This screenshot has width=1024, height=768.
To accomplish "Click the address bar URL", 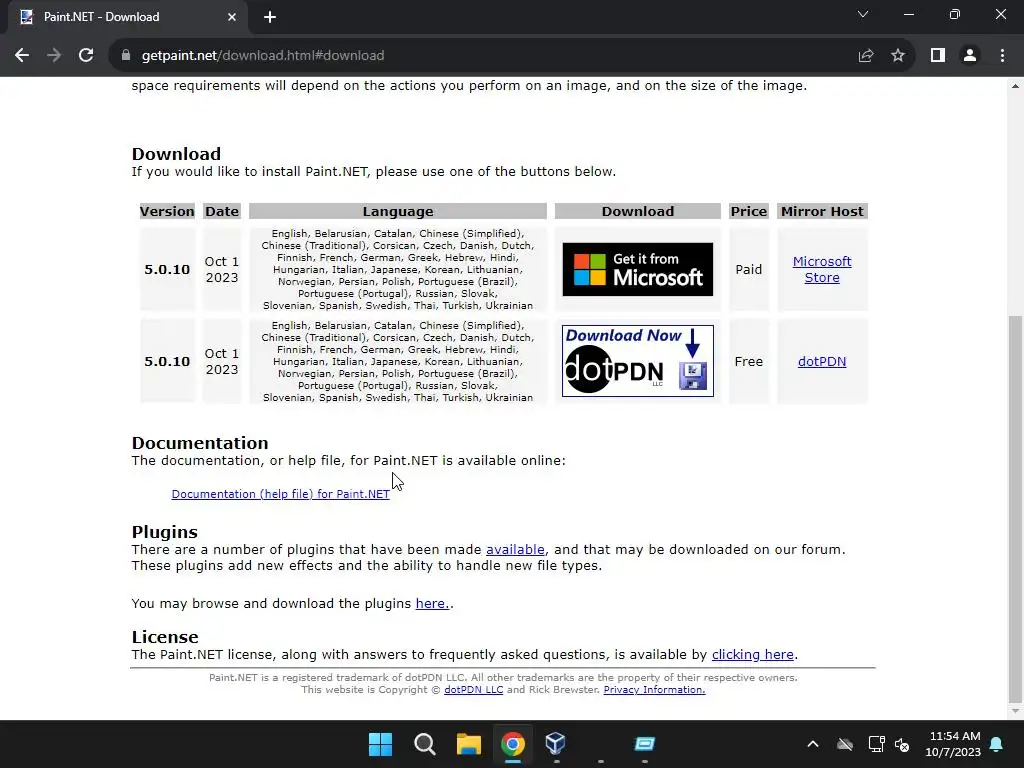I will (263, 56).
